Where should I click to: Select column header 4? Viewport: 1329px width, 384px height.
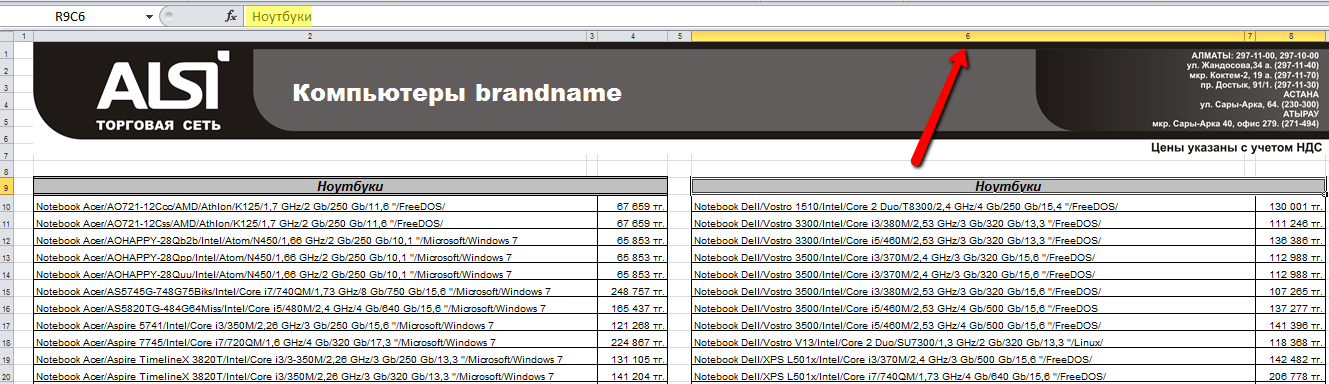pos(632,36)
